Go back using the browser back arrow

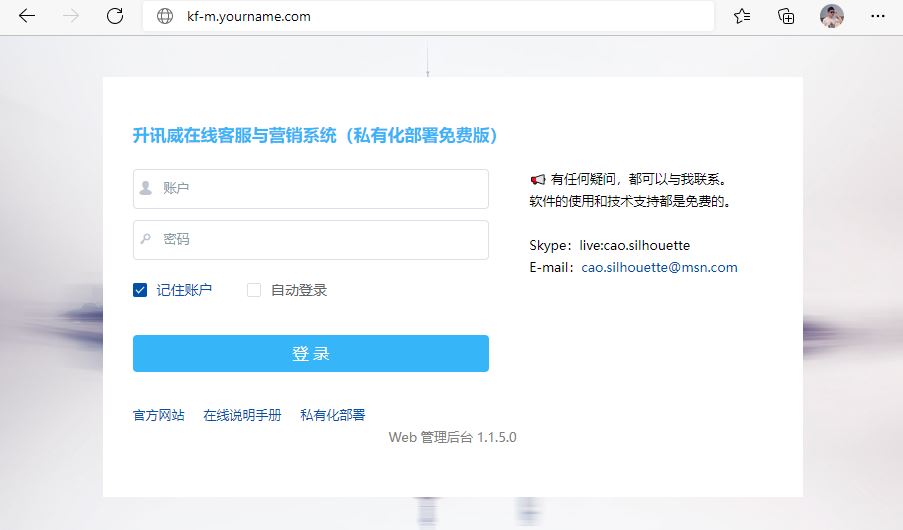[27, 16]
